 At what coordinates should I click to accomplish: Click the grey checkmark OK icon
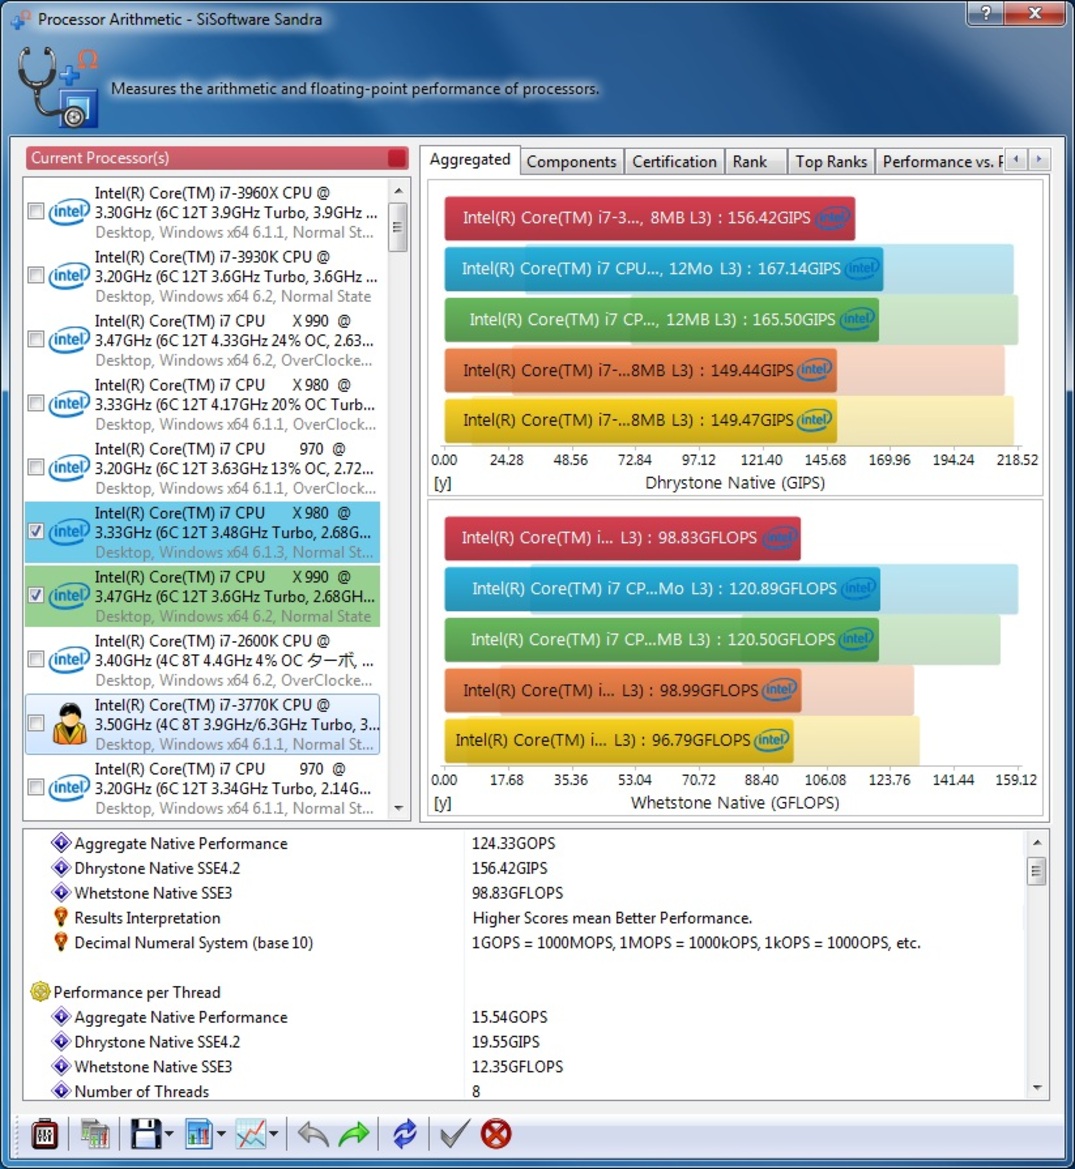pyautogui.click(x=454, y=1134)
